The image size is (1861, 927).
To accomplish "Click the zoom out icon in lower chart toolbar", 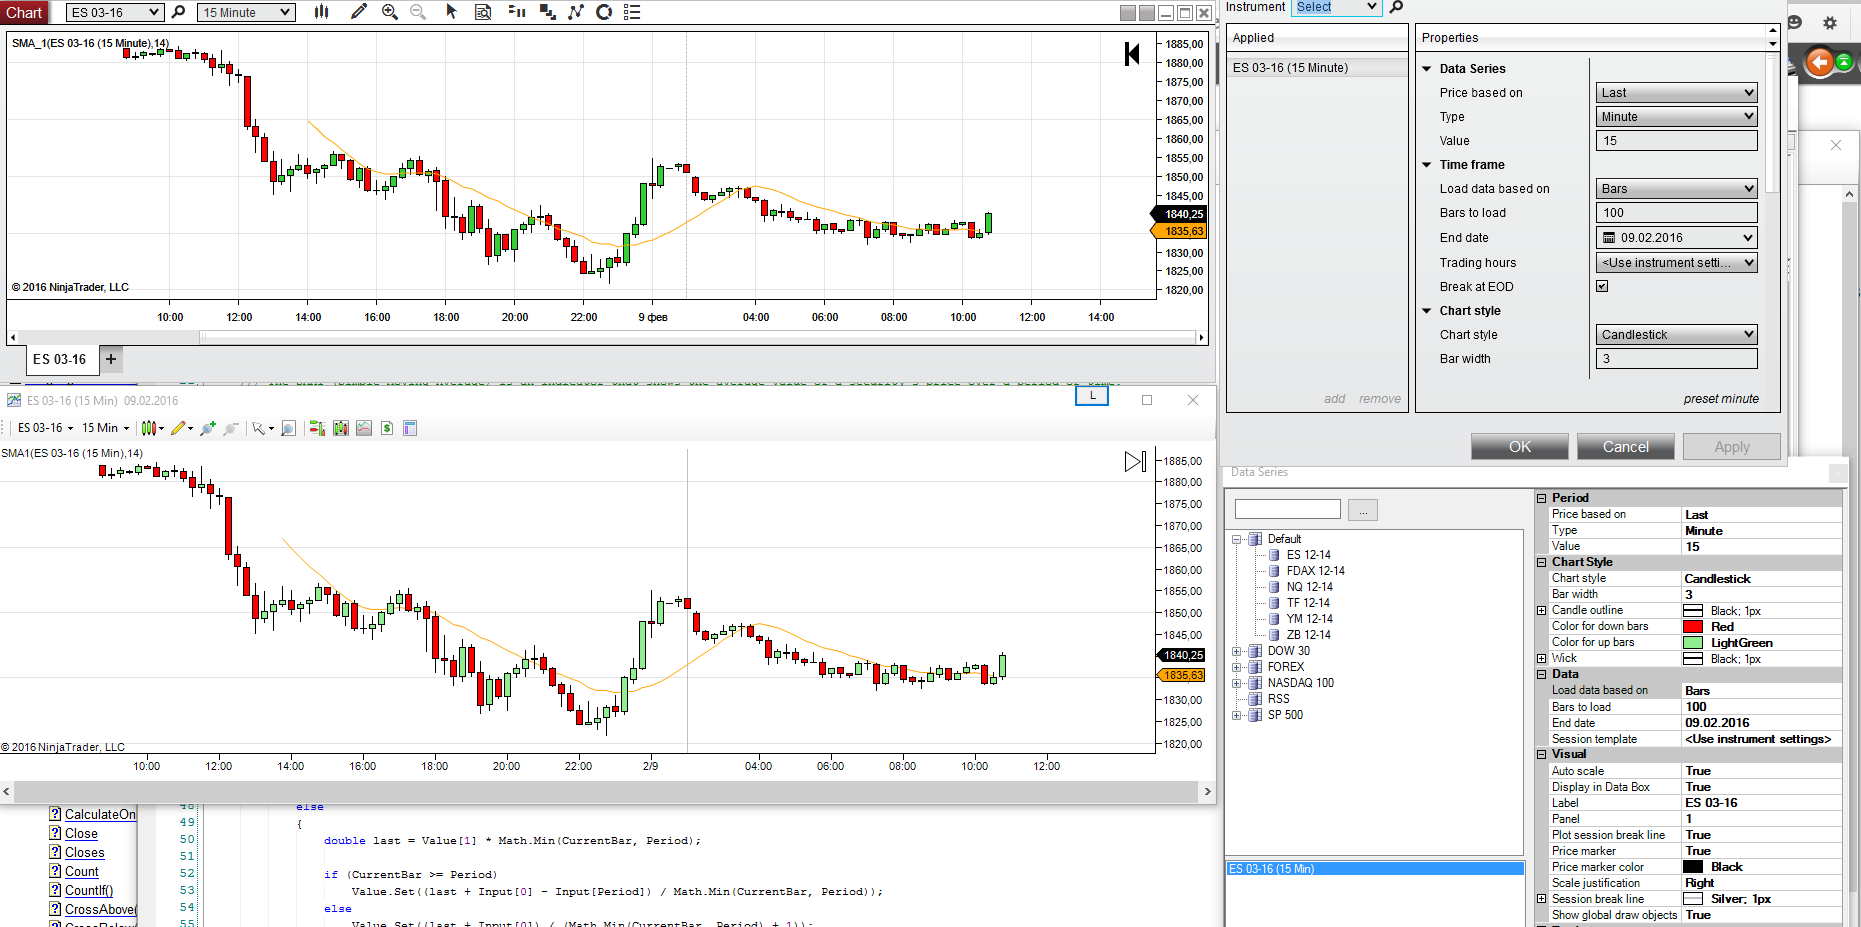I will tap(231, 428).
